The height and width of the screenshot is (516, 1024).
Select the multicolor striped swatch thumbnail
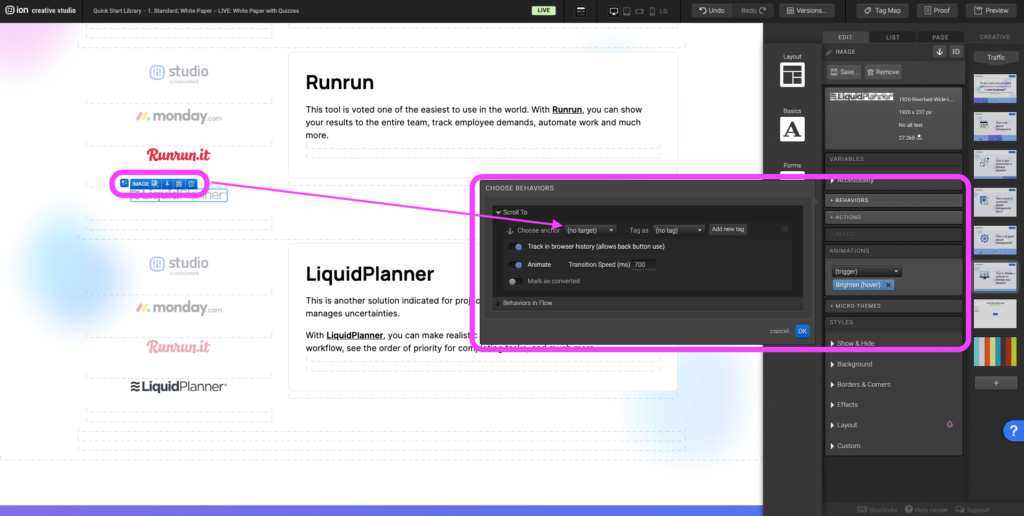(996, 351)
